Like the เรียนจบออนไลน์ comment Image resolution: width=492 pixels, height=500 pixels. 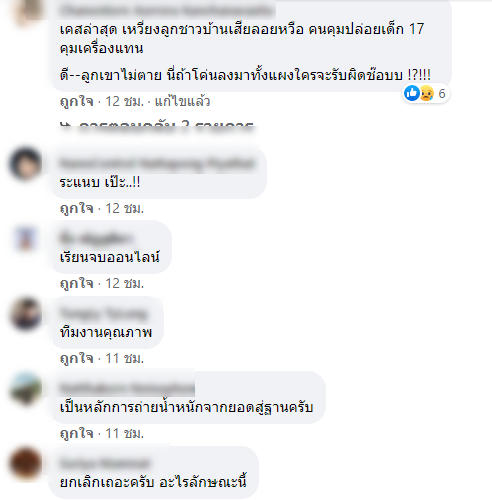click(x=76, y=284)
